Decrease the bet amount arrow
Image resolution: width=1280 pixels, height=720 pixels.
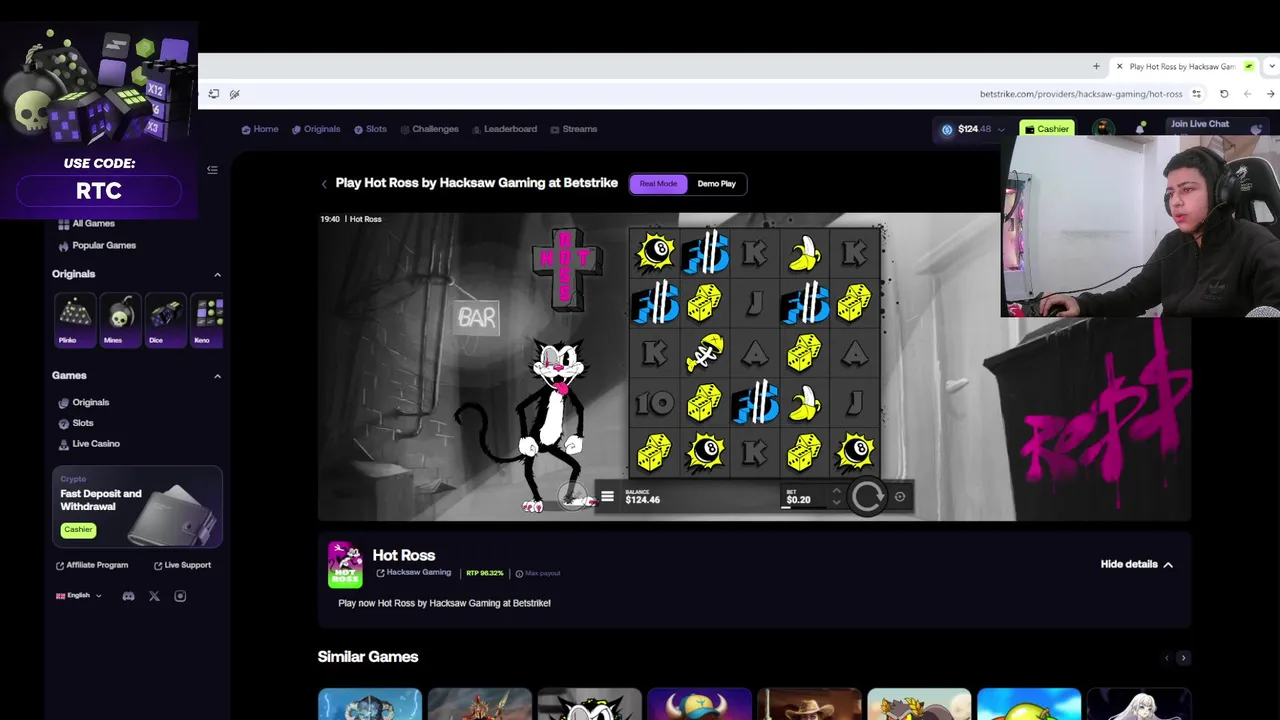click(836, 502)
